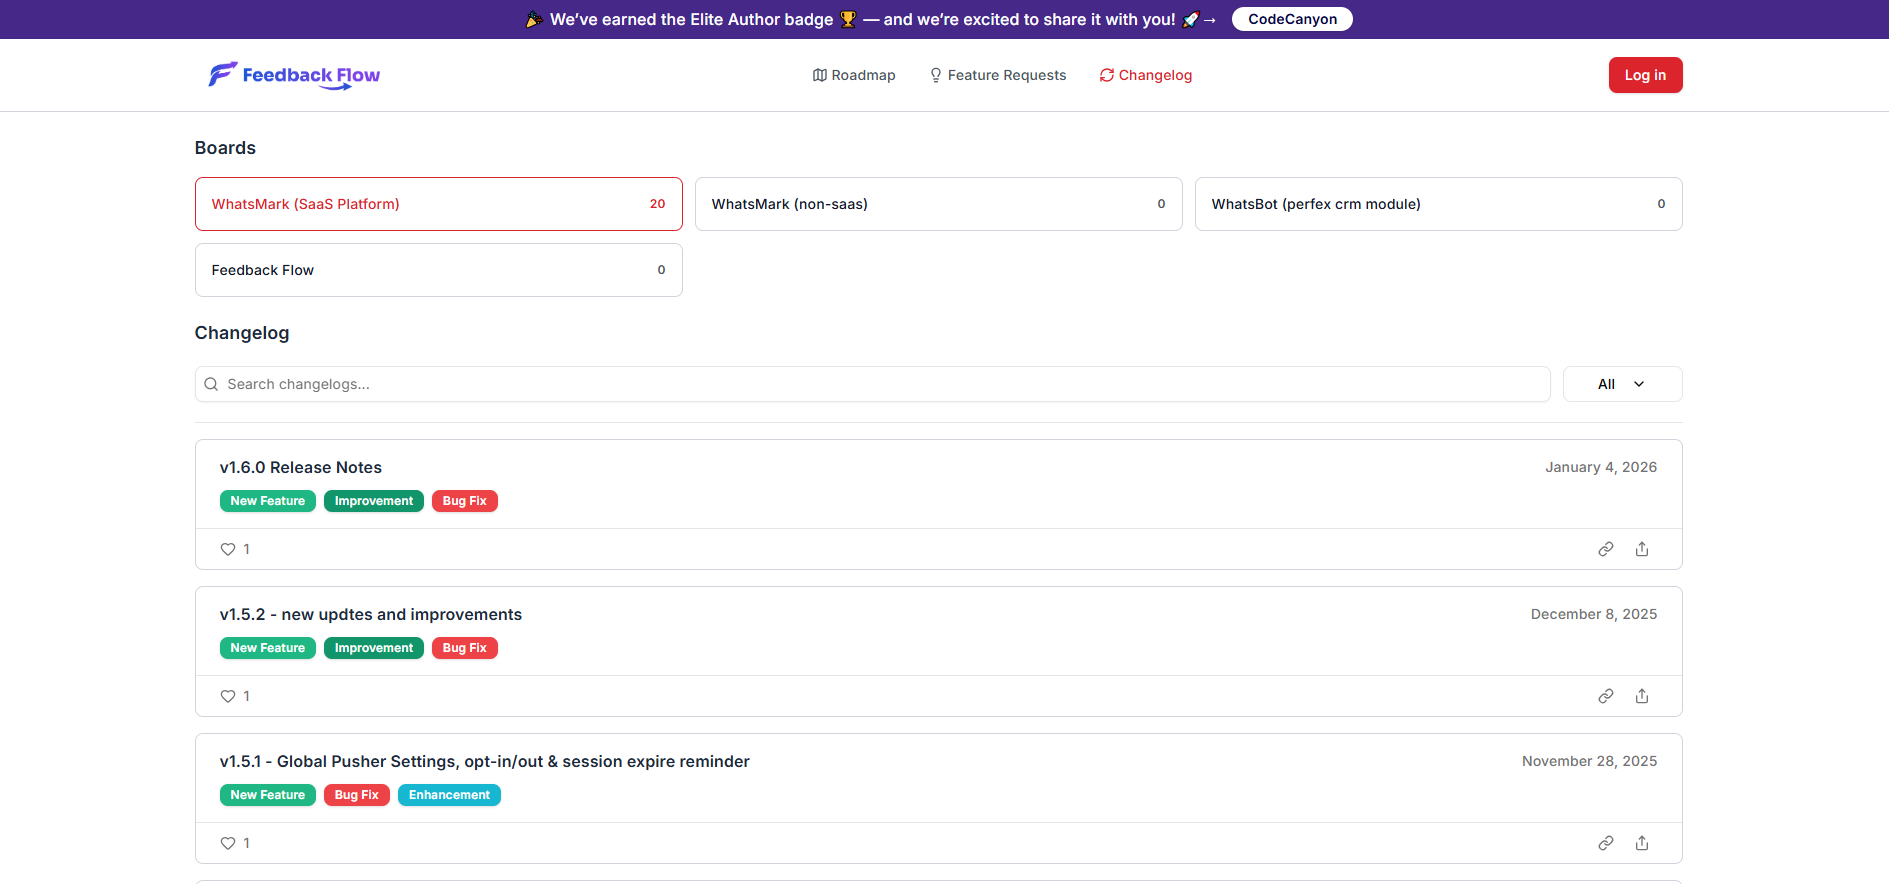Click the search magnifier icon in changelog search
The image size is (1889, 884).
[211, 384]
